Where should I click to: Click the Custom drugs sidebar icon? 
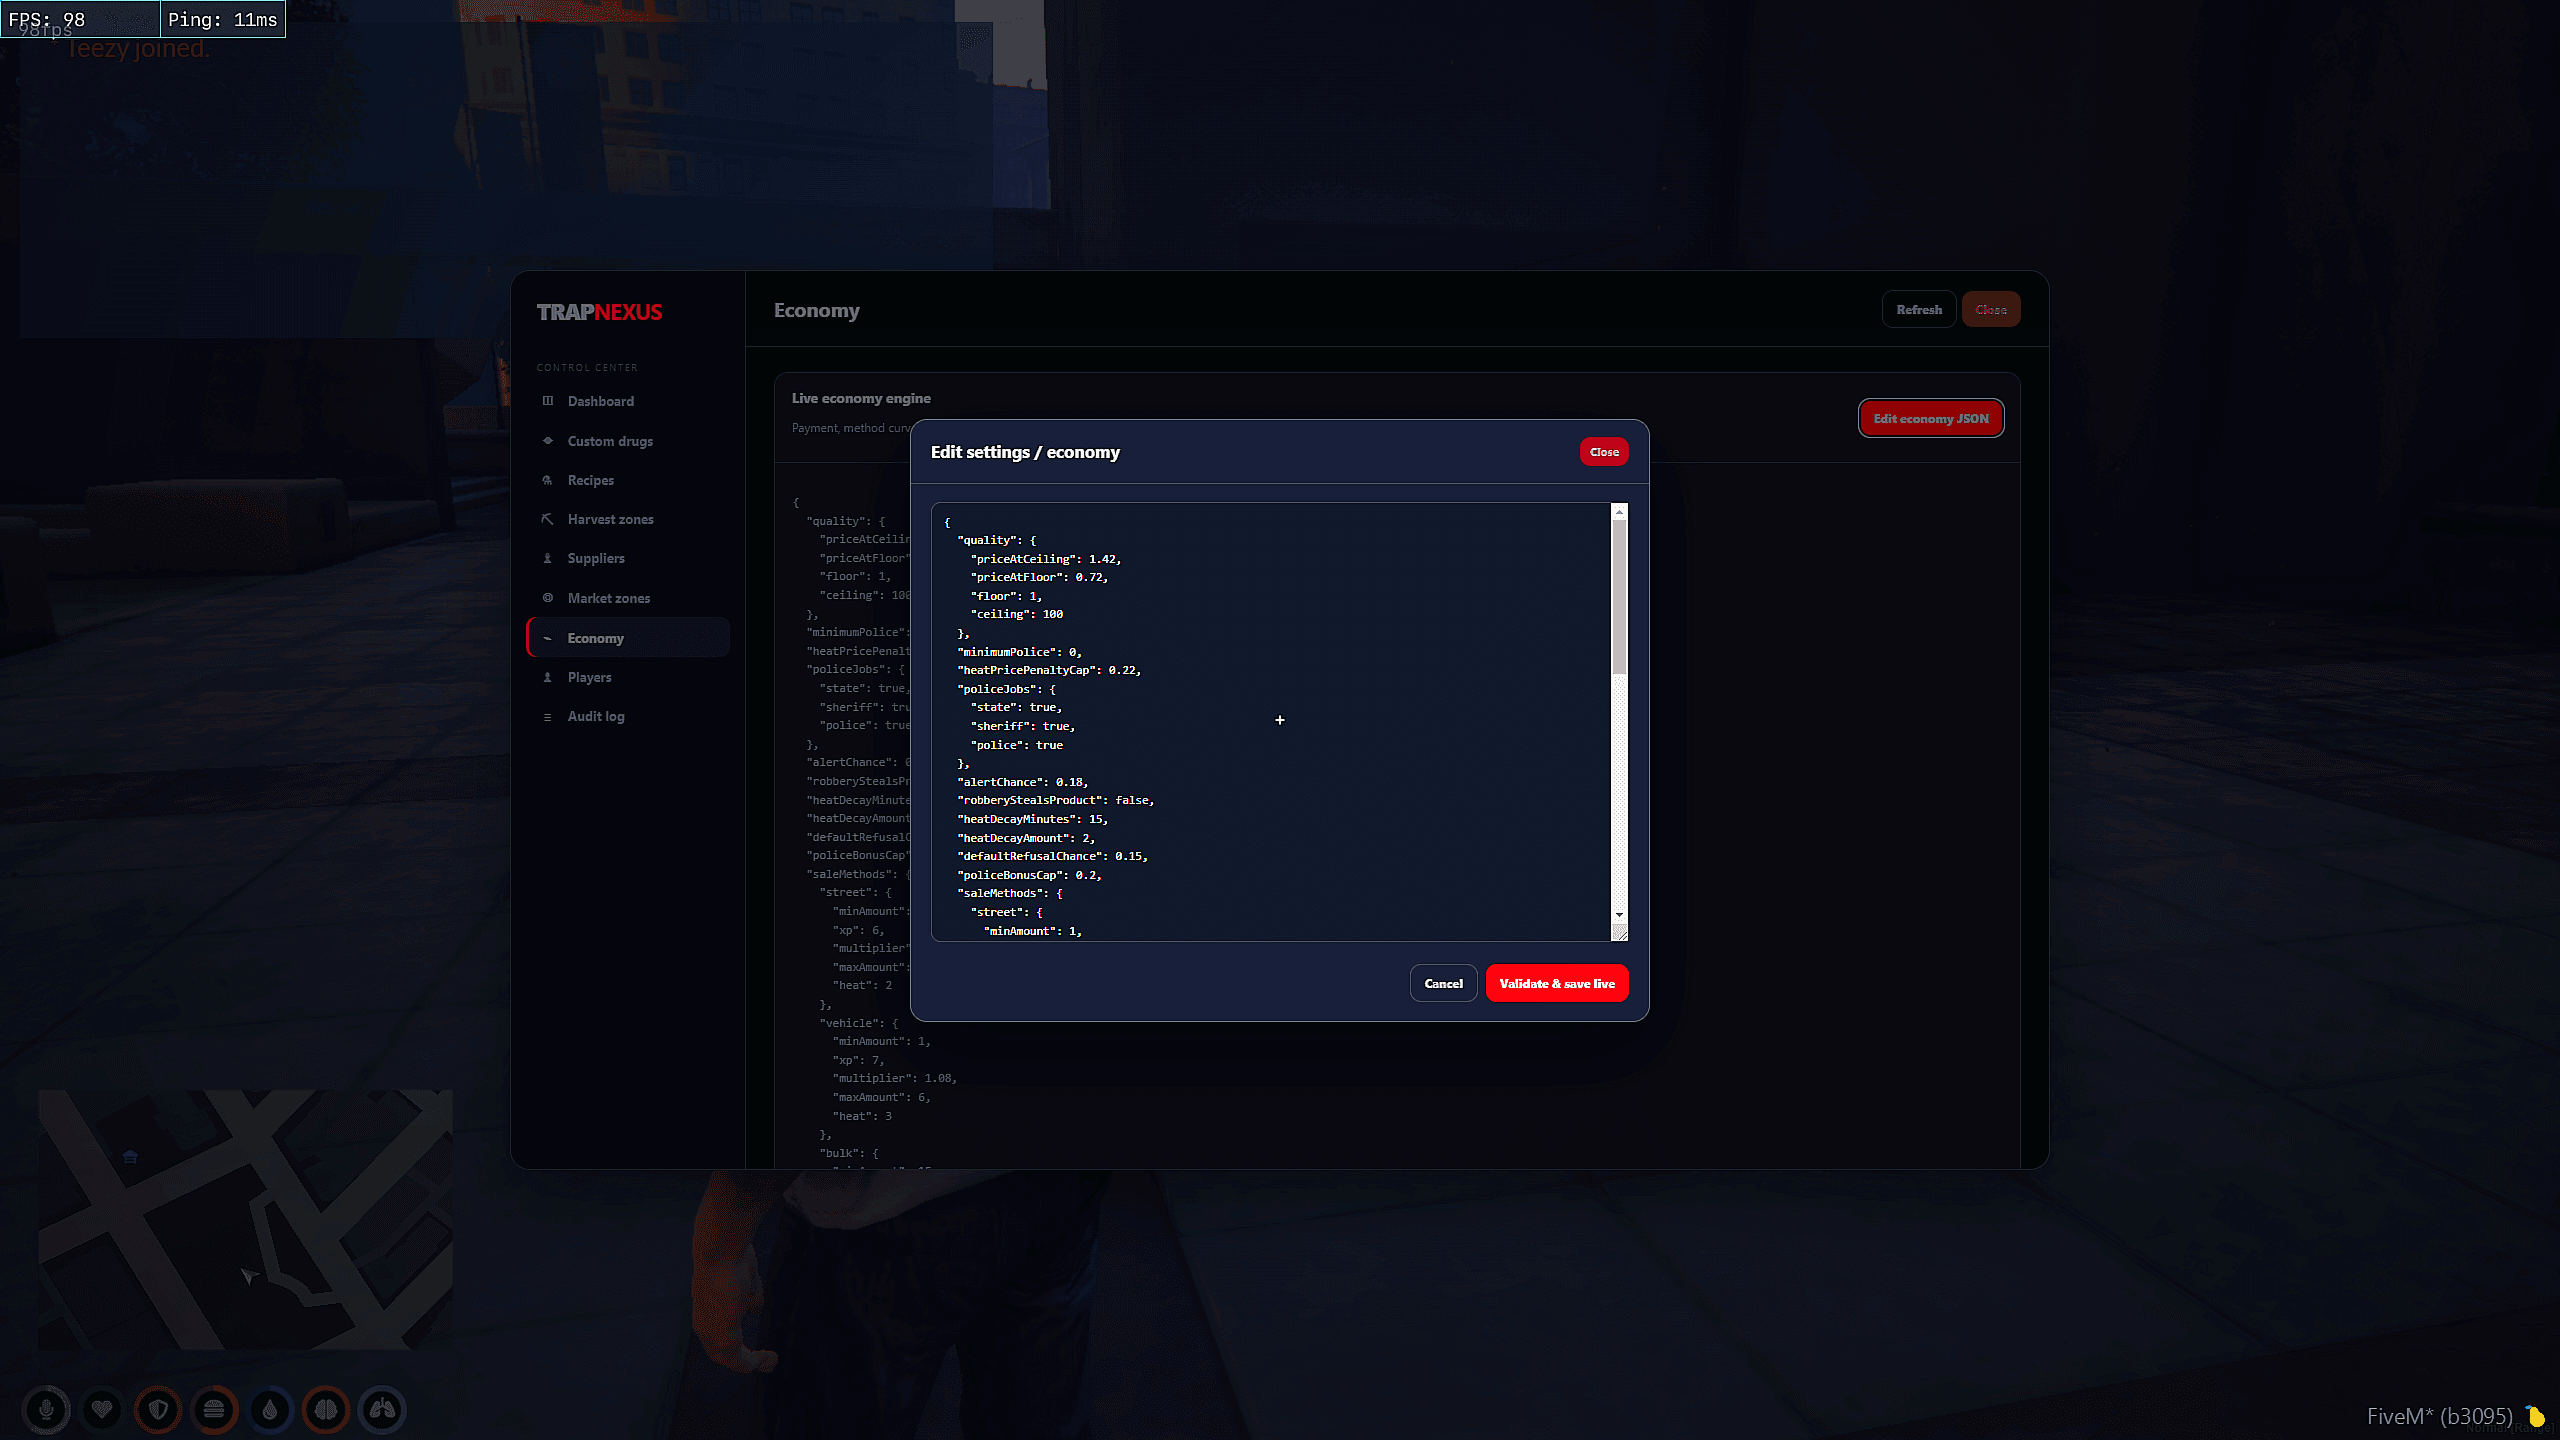(x=547, y=441)
